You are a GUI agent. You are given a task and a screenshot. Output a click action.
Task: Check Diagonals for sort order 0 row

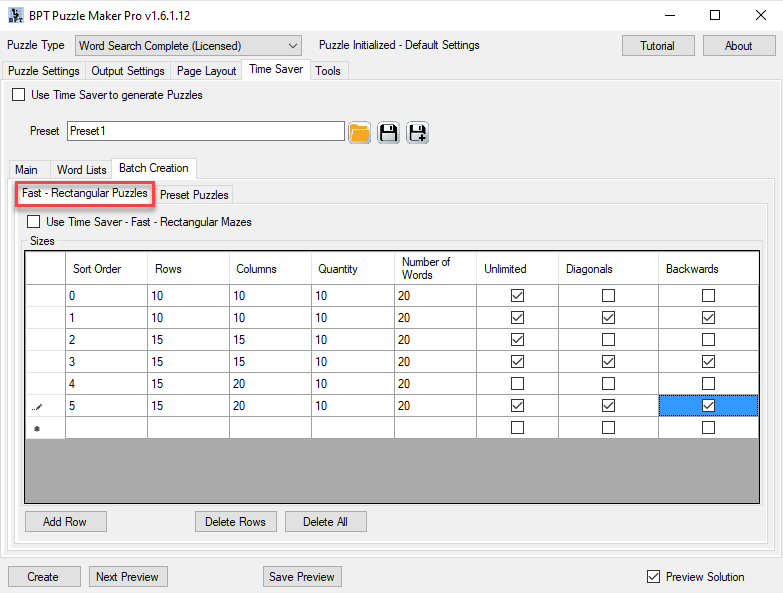pos(608,296)
